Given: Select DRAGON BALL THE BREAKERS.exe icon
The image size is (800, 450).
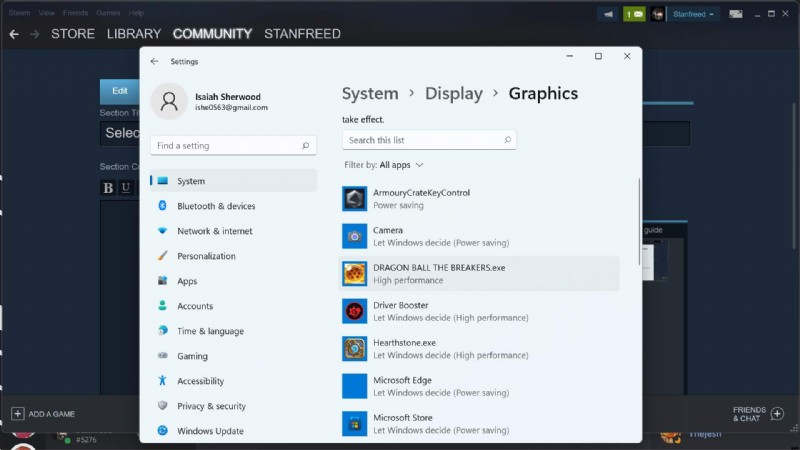Looking at the screenshot, I should [x=354, y=273].
